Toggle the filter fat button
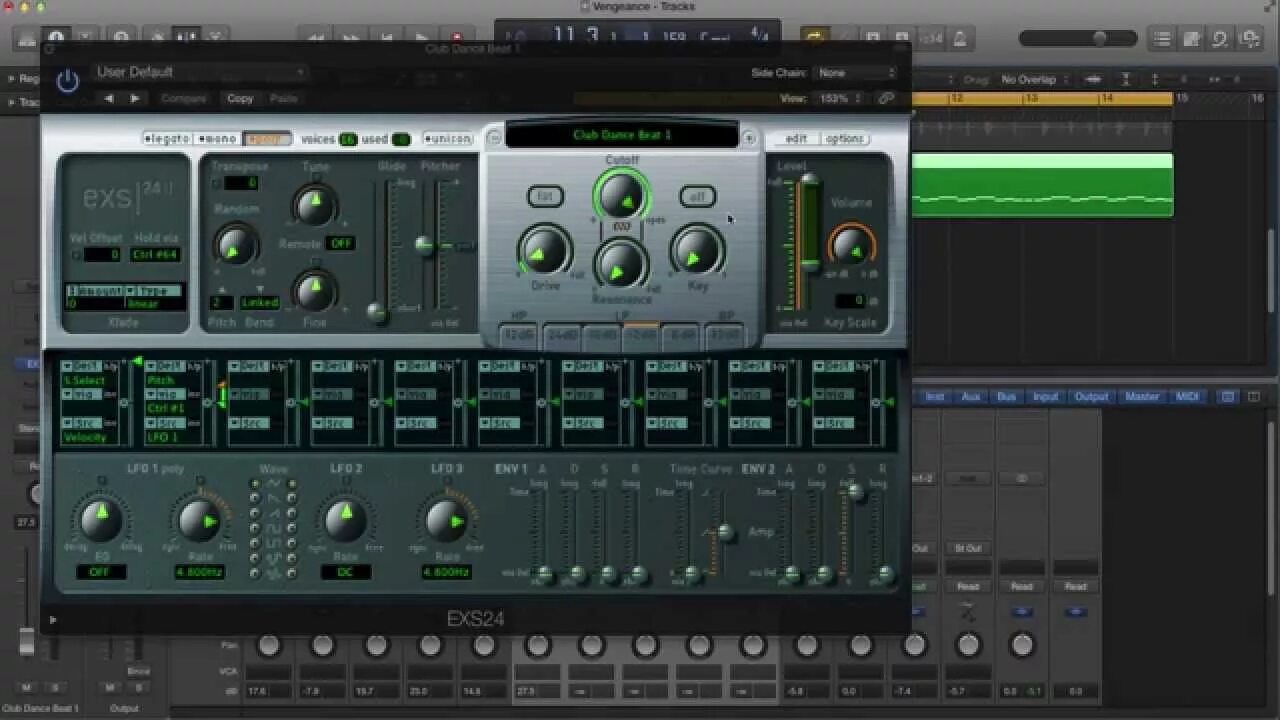This screenshot has width=1280, height=720. pyautogui.click(x=545, y=197)
